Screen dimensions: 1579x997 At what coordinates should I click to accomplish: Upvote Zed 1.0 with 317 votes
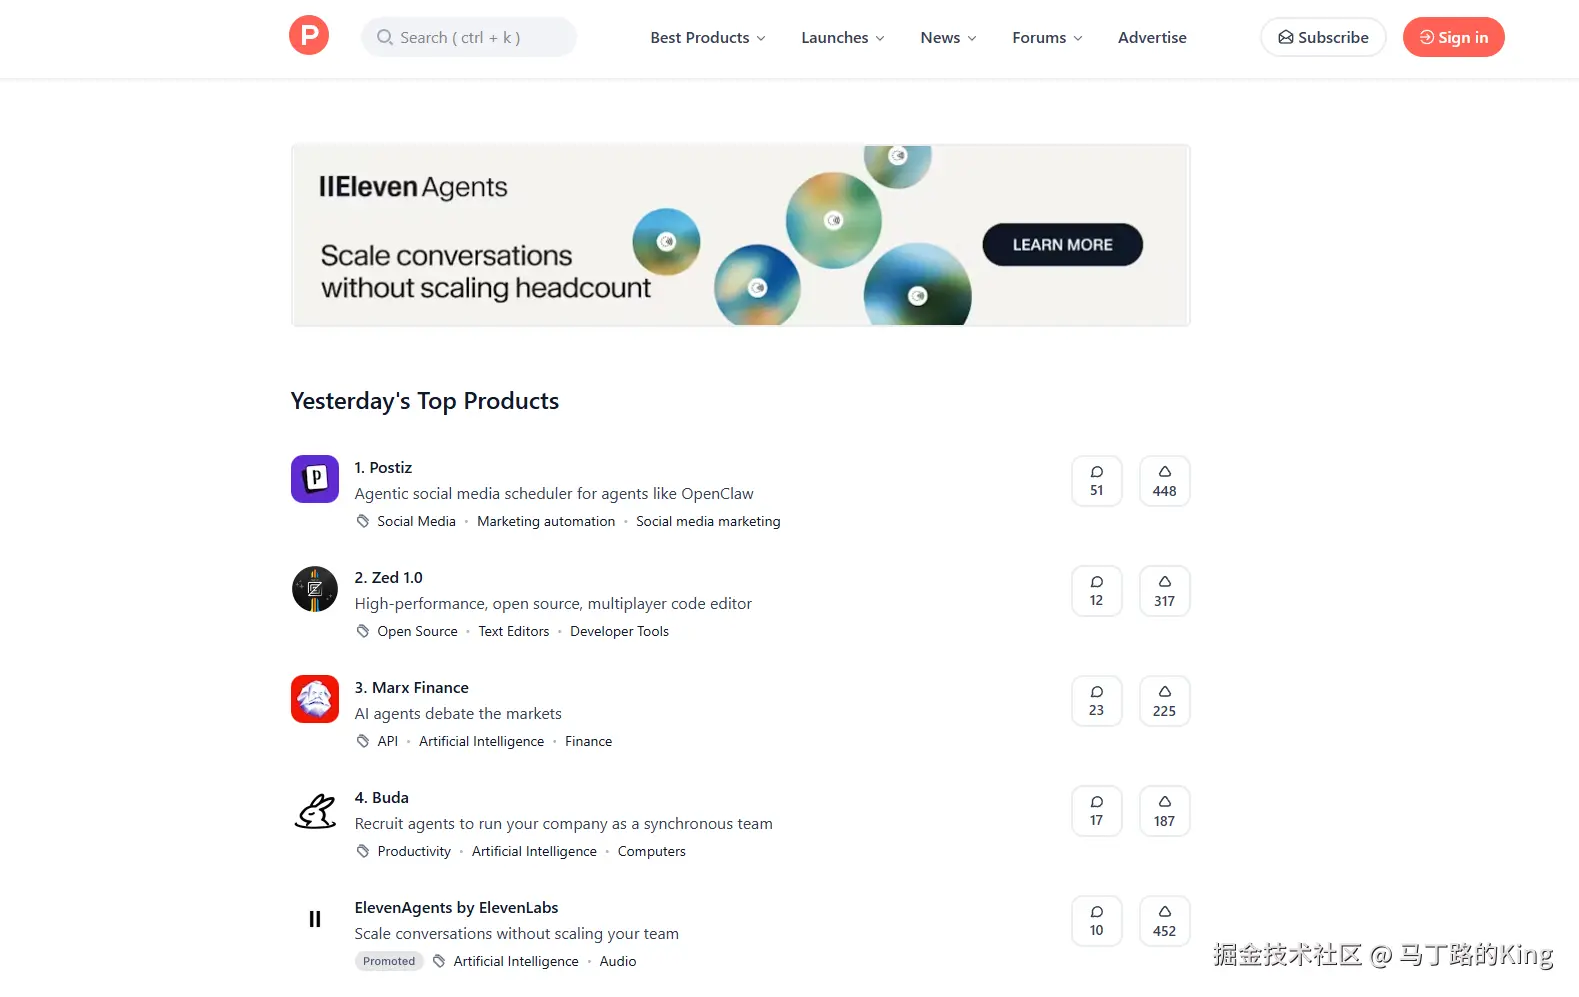(1164, 591)
